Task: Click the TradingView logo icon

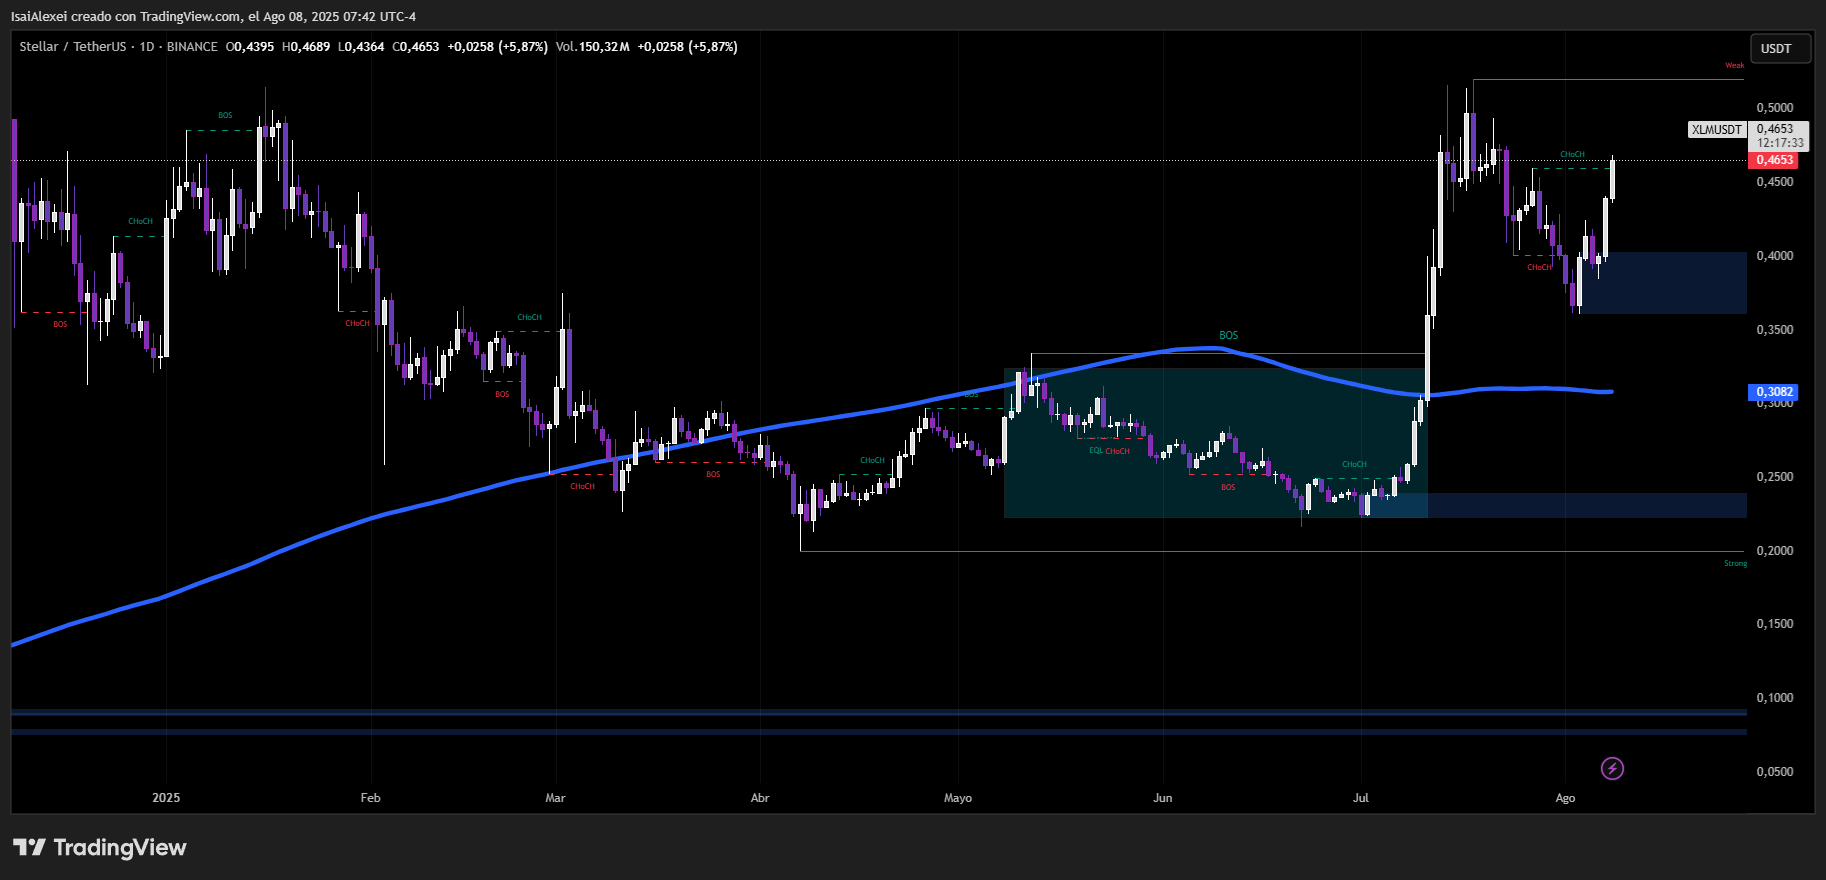Action: point(30,848)
